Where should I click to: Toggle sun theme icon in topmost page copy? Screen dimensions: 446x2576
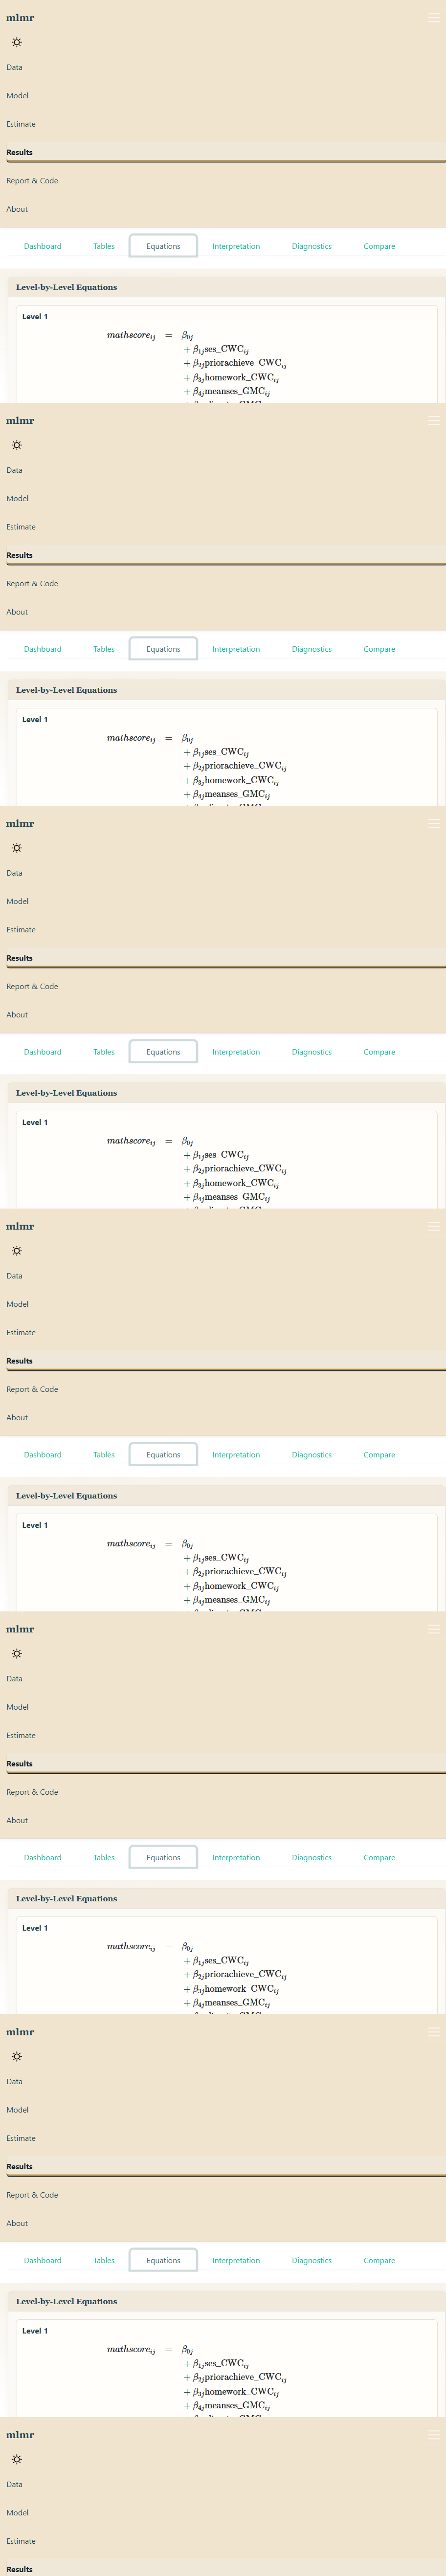[x=16, y=42]
